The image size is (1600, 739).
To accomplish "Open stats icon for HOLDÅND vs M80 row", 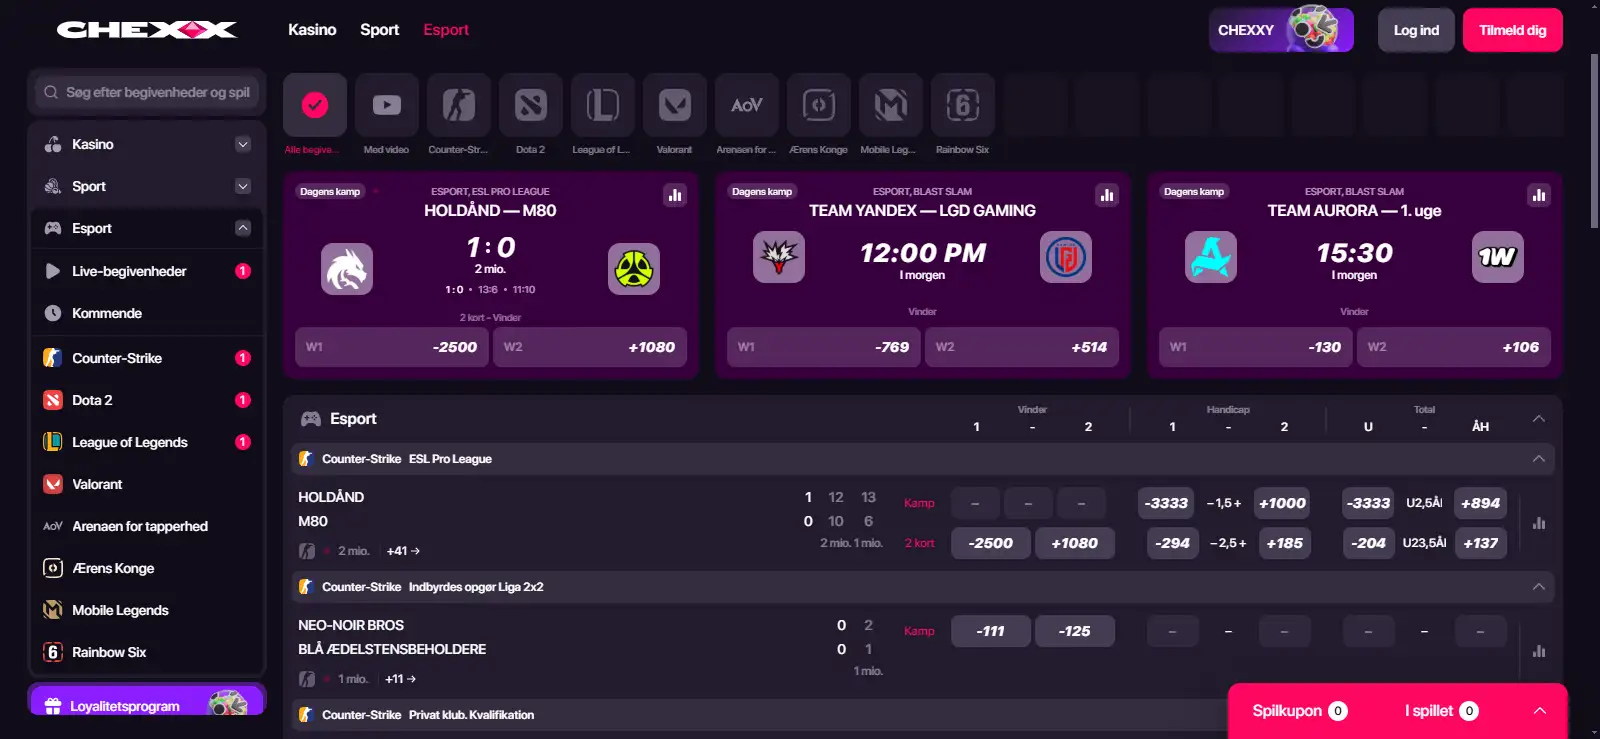I will [1539, 523].
